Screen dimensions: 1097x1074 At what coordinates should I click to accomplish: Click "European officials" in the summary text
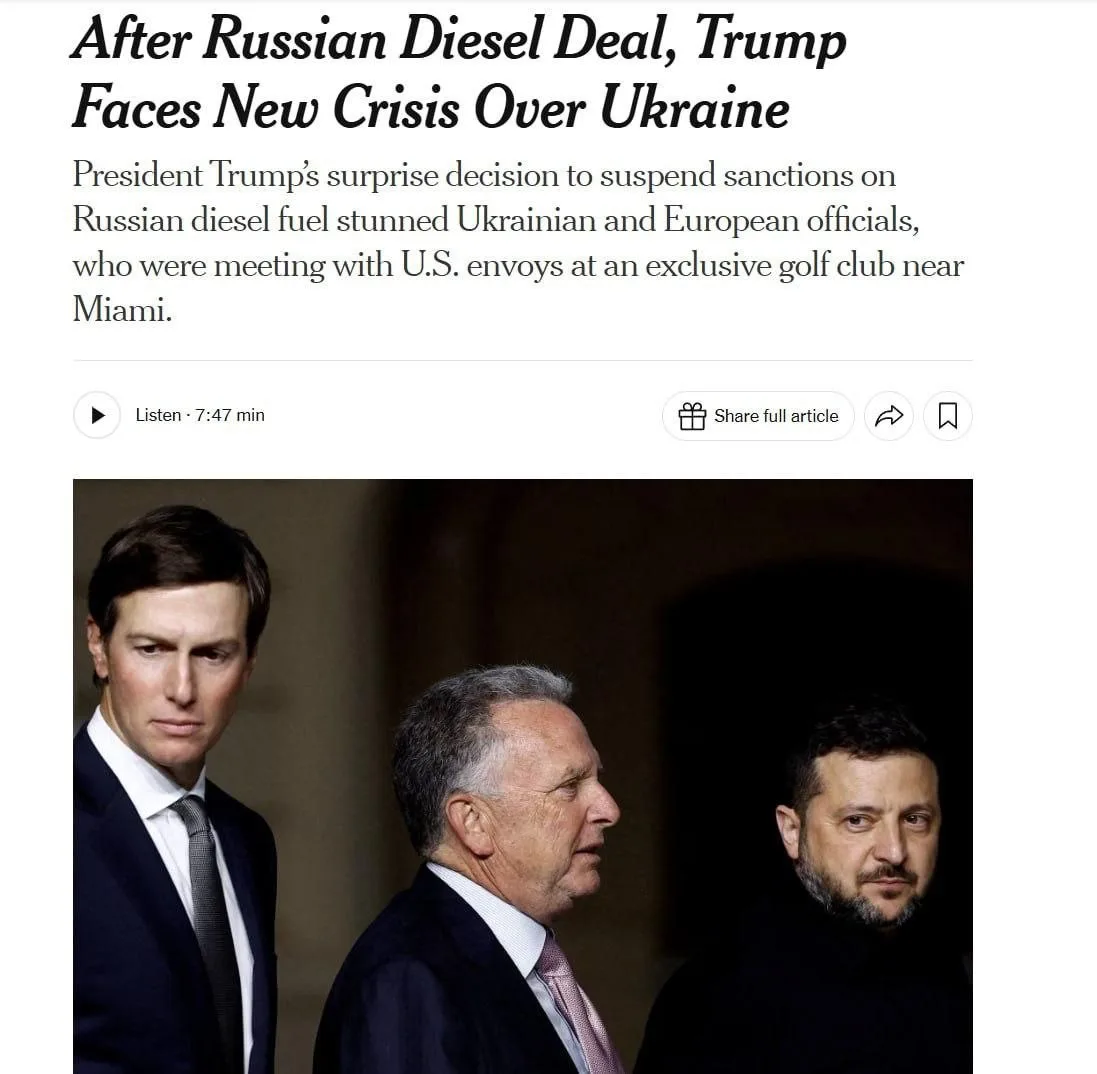pos(789,220)
